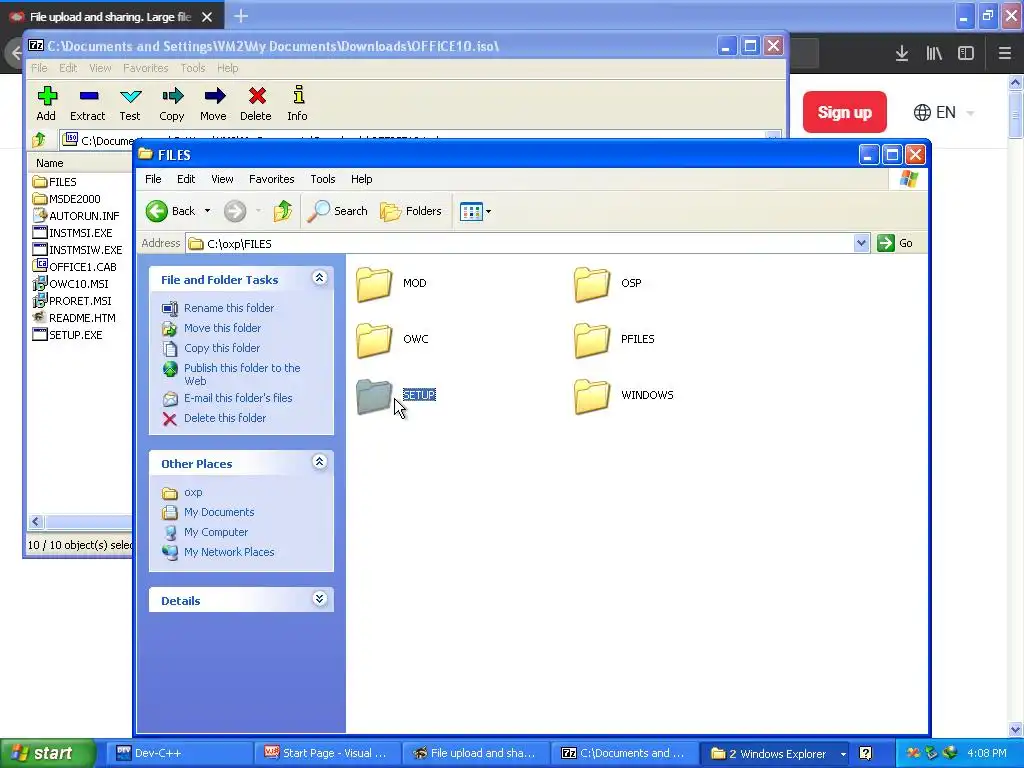This screenshot has width=1024, height=768.
Task: Click the Forward arrow in Explorer toolbar
Action: pos(235,211)
